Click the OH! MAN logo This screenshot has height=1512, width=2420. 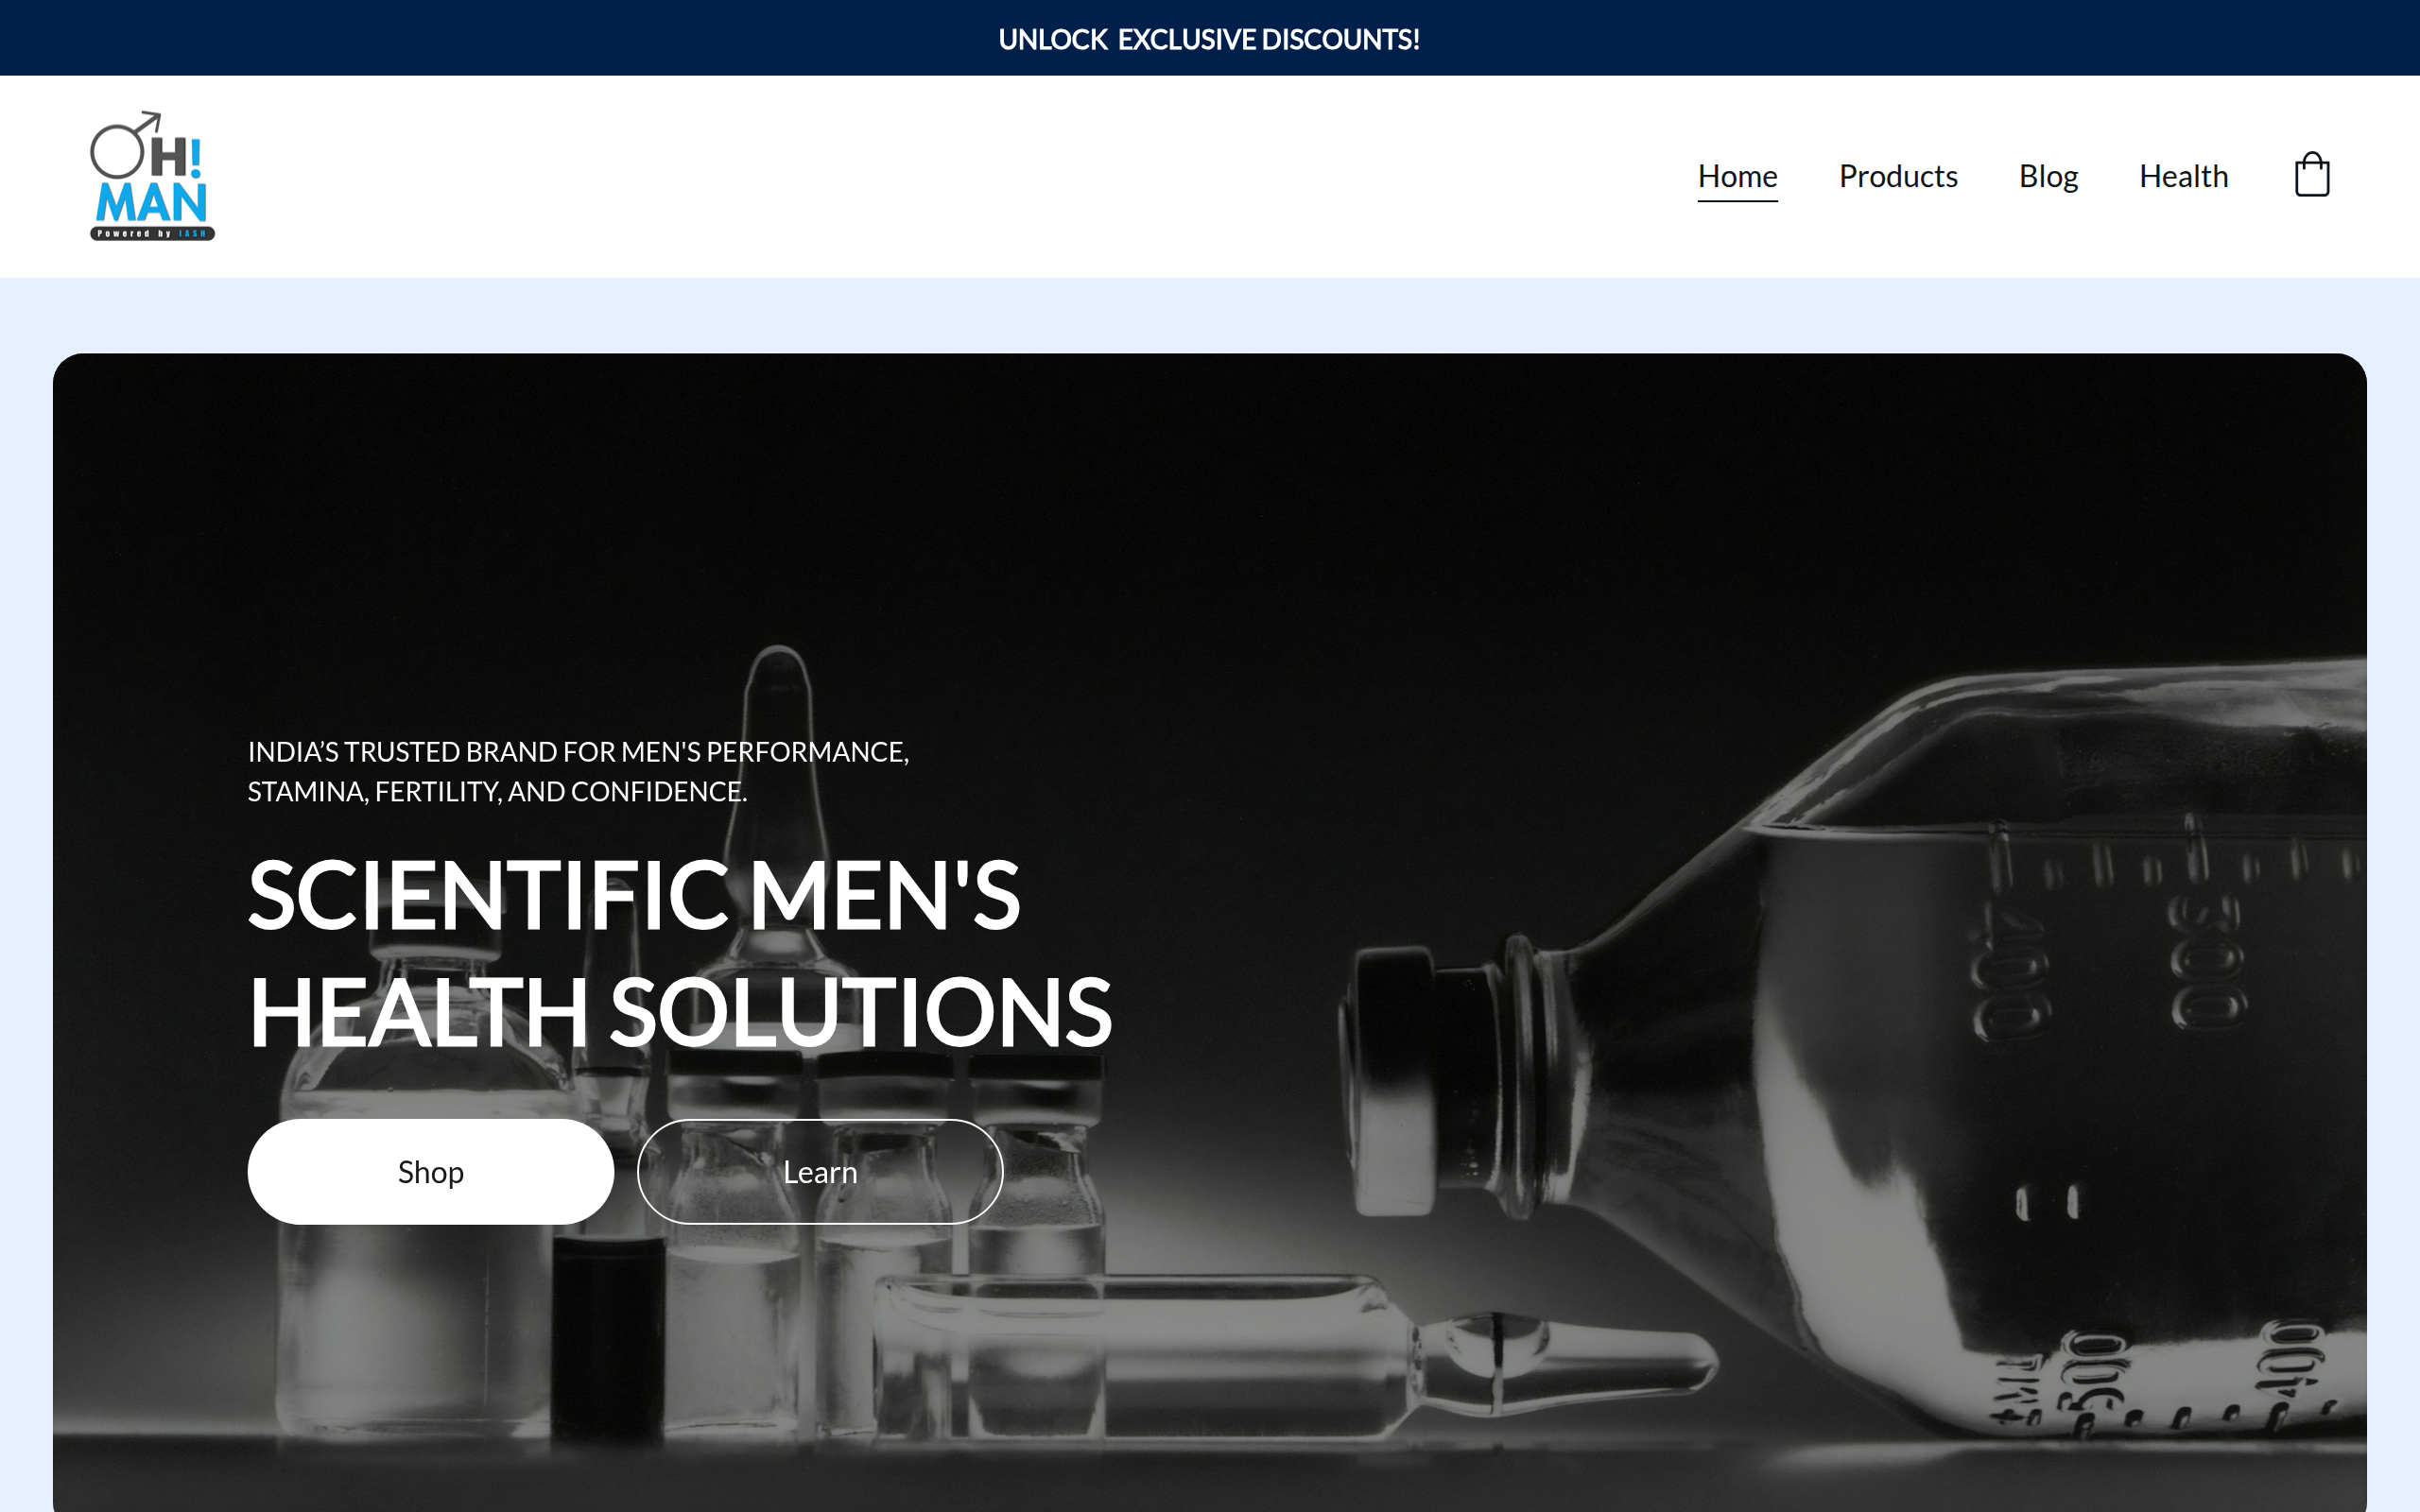coord(152,176)
